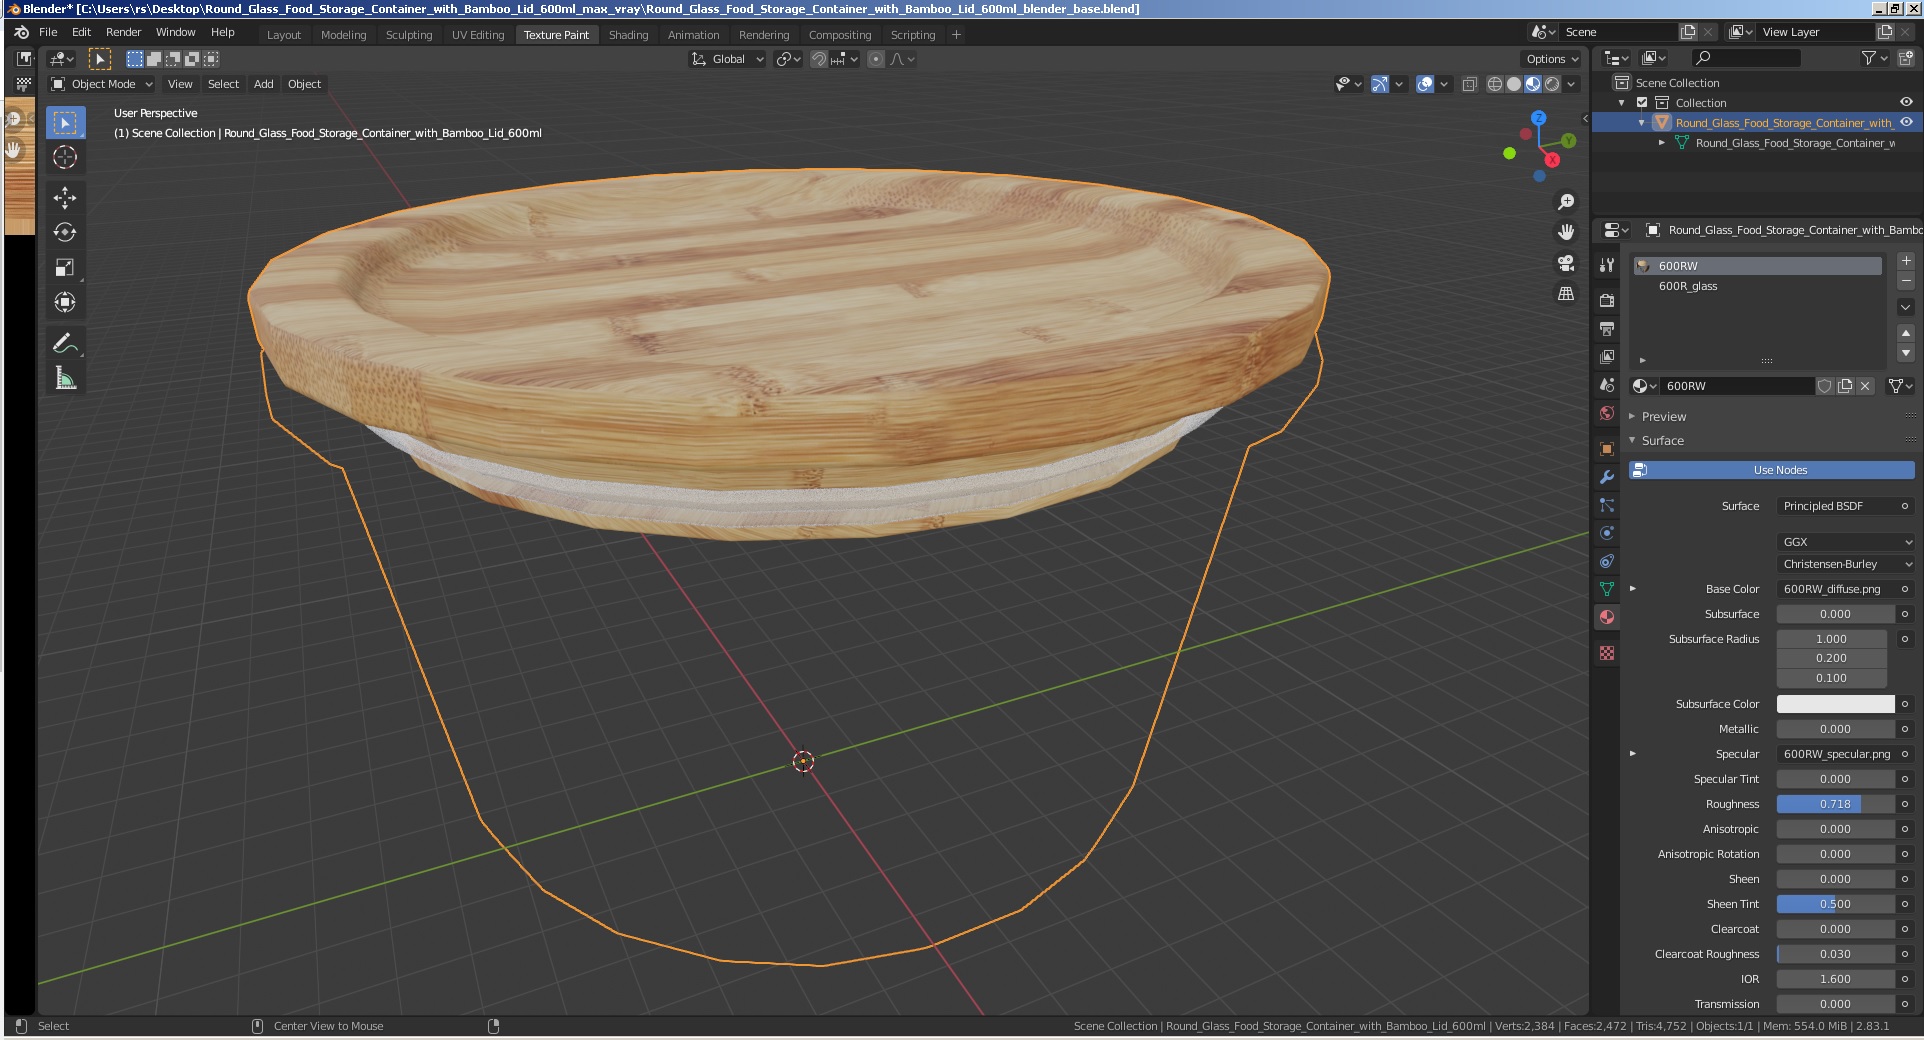
Task: Switch to Rendered viewport shading
Action: pos(1552,84)
